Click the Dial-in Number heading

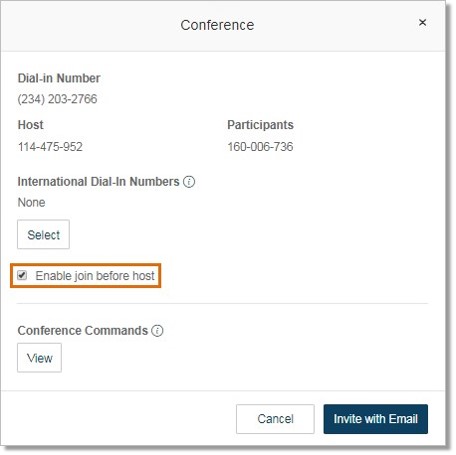point(59,78)
